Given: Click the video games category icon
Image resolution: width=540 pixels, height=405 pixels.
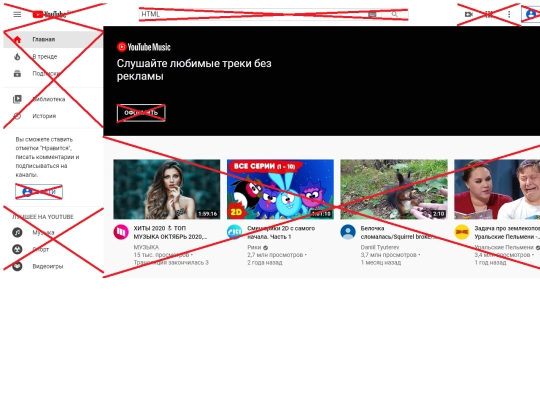Looking at the screenshot, I should point(17,266).
